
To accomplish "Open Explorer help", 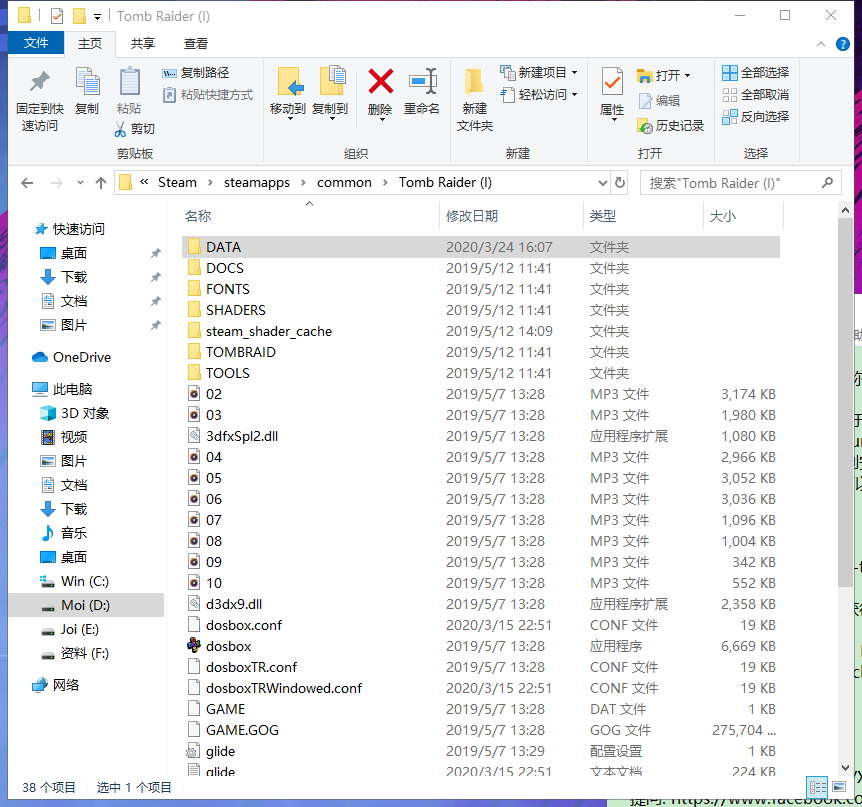I will tap(842, 44).
